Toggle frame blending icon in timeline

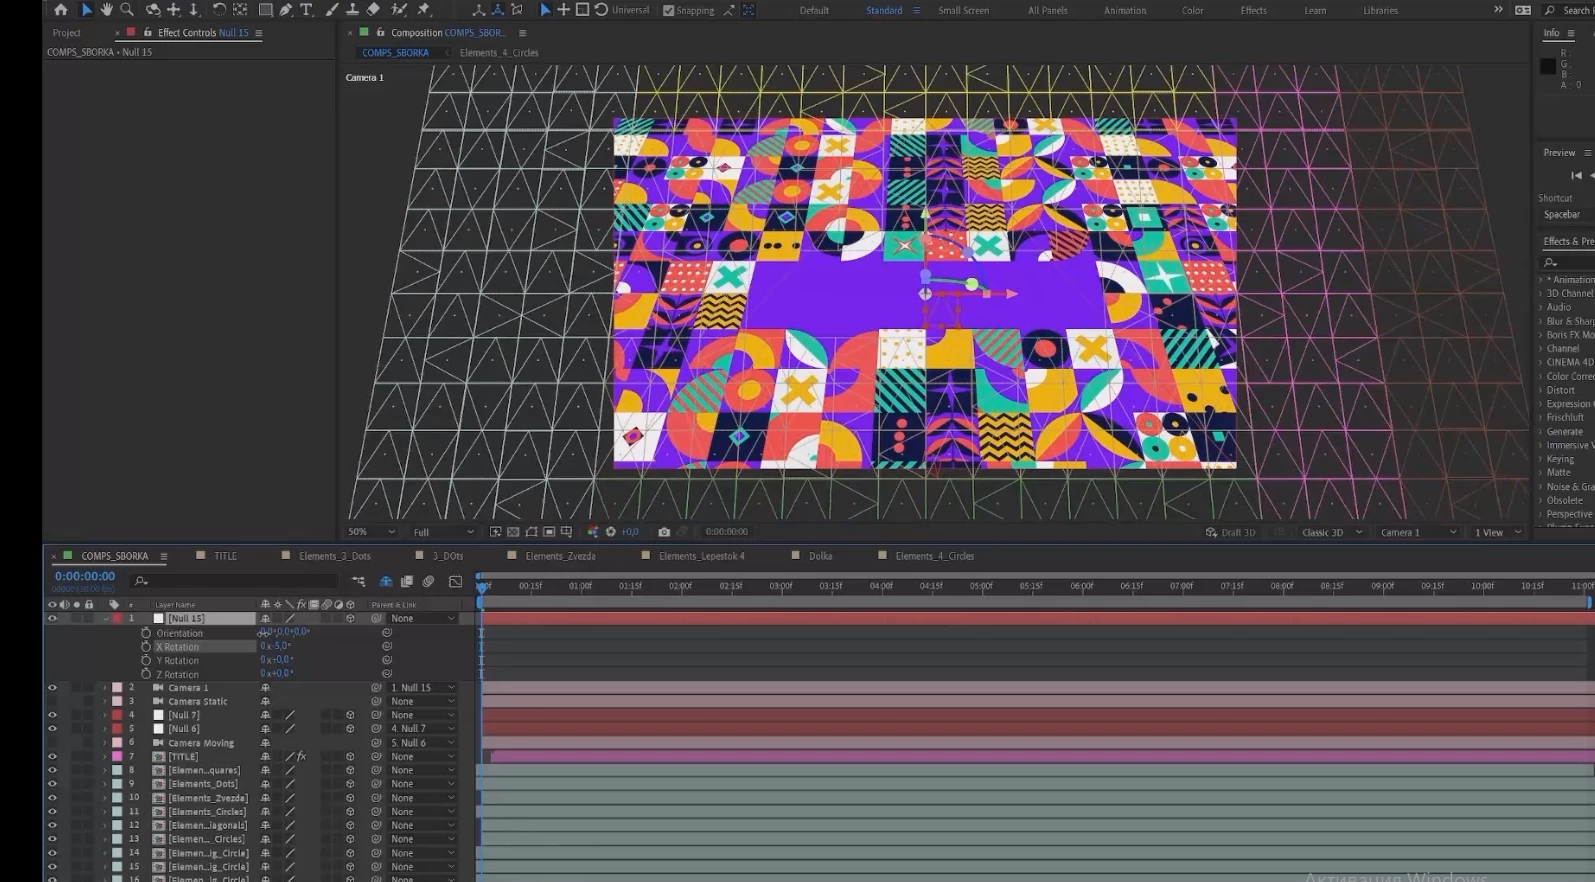coord(407,581)
